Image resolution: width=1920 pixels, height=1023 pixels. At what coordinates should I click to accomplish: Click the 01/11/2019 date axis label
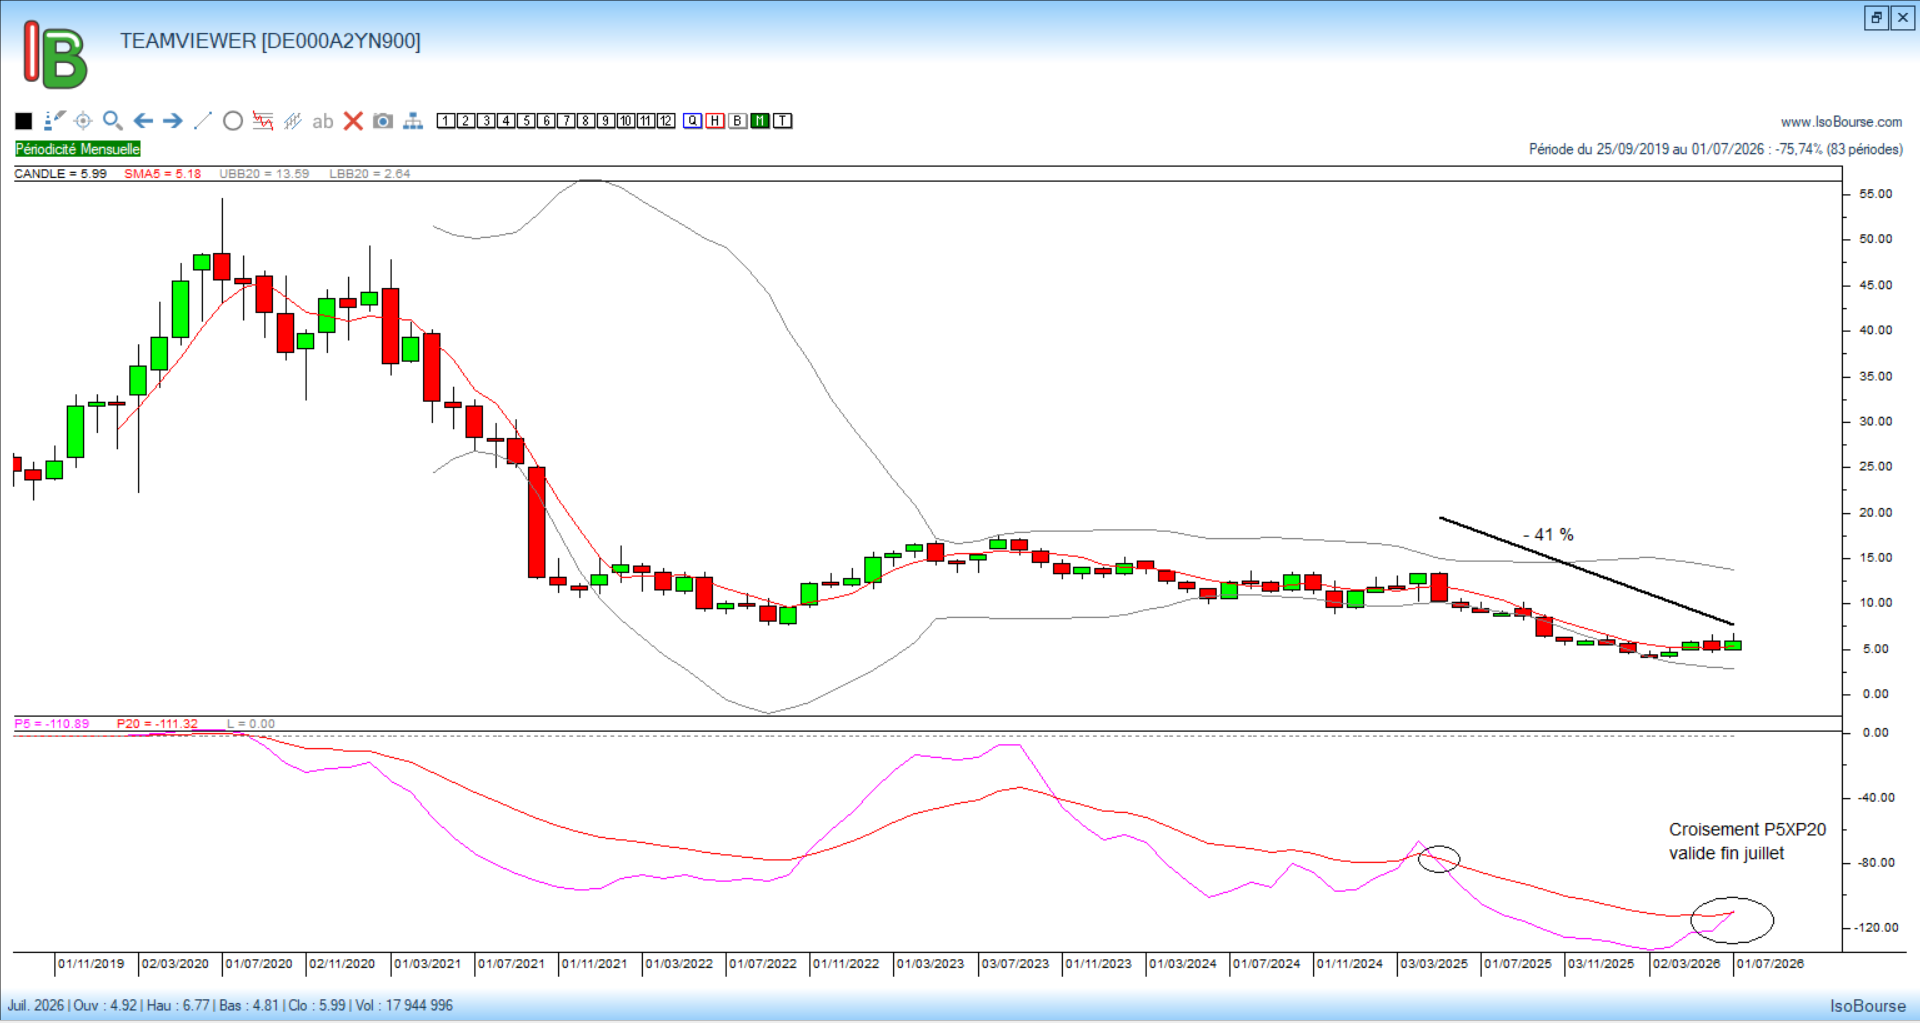tap(91, 964)
